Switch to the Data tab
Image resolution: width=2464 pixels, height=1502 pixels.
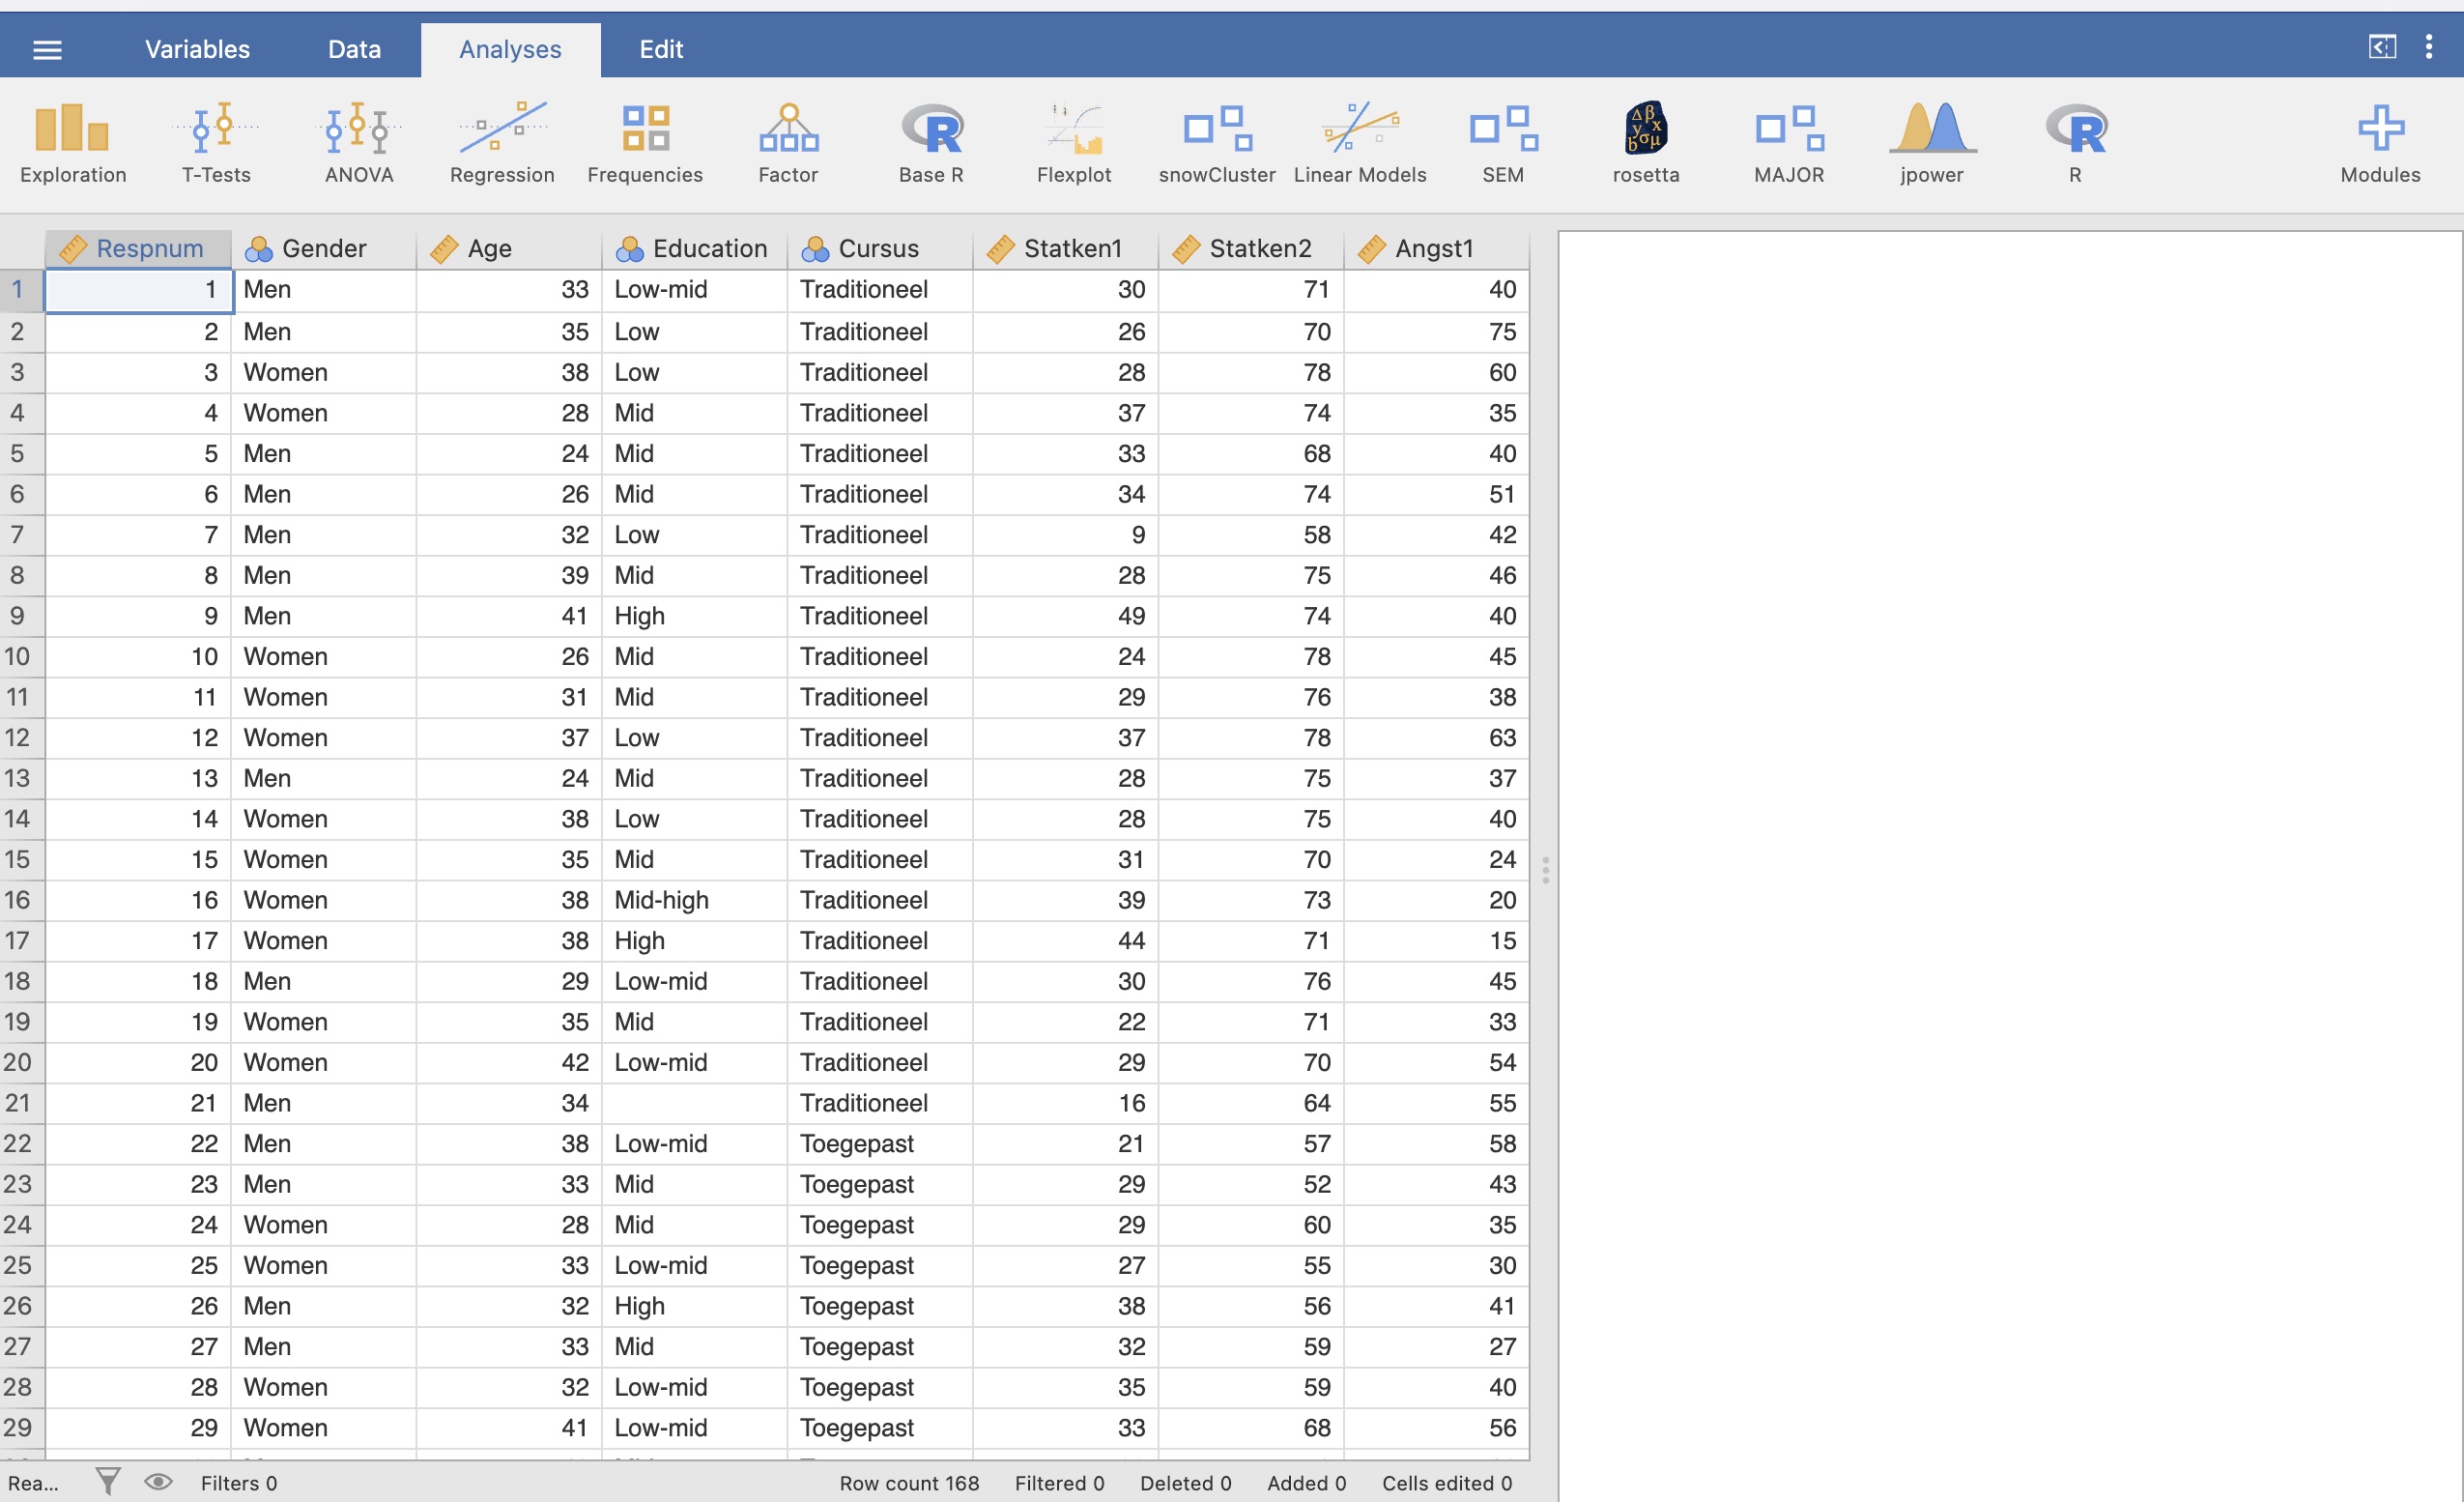pyautogui.click(x=354, y=49)
